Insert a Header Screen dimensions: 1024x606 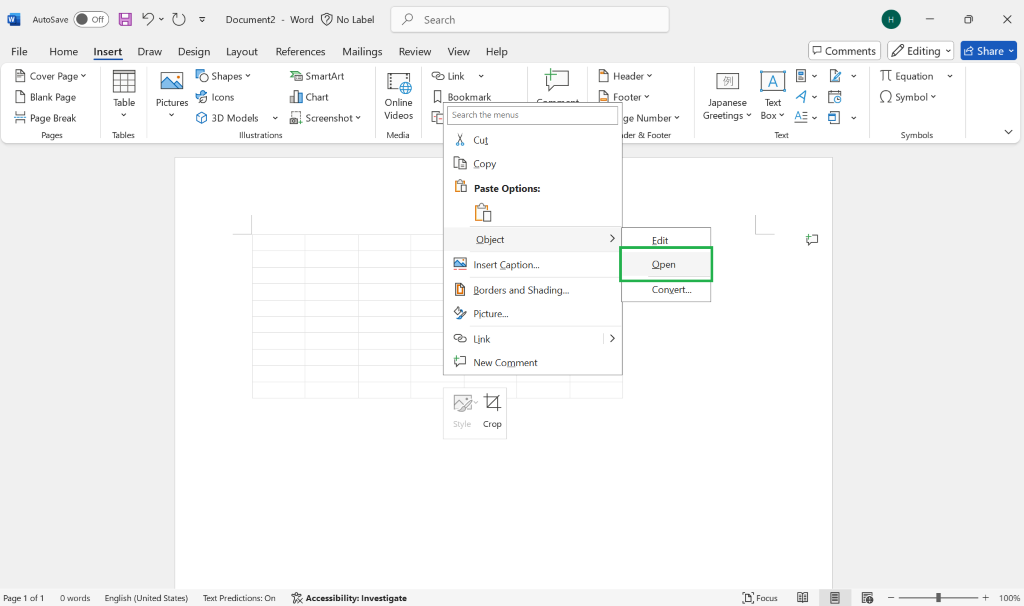pos(625,76)
